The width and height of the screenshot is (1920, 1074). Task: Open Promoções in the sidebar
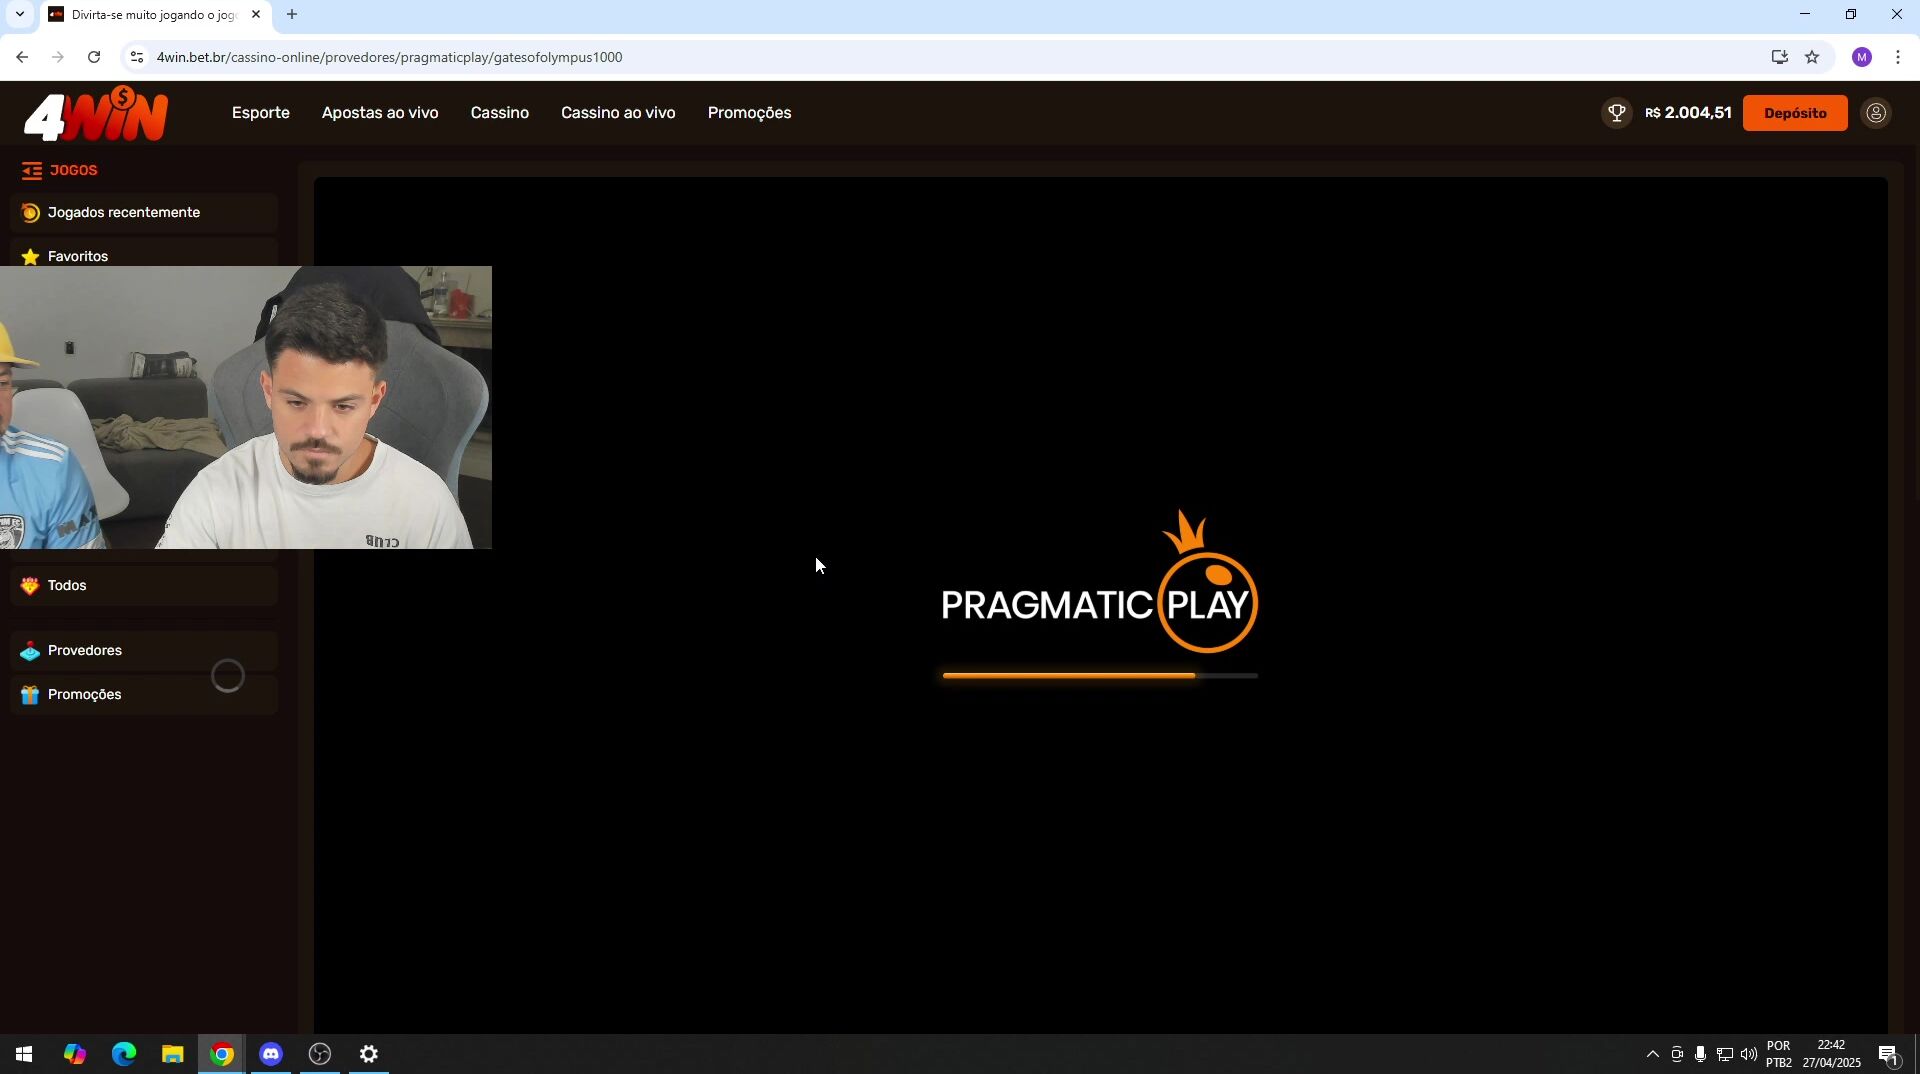pos(144,695)
